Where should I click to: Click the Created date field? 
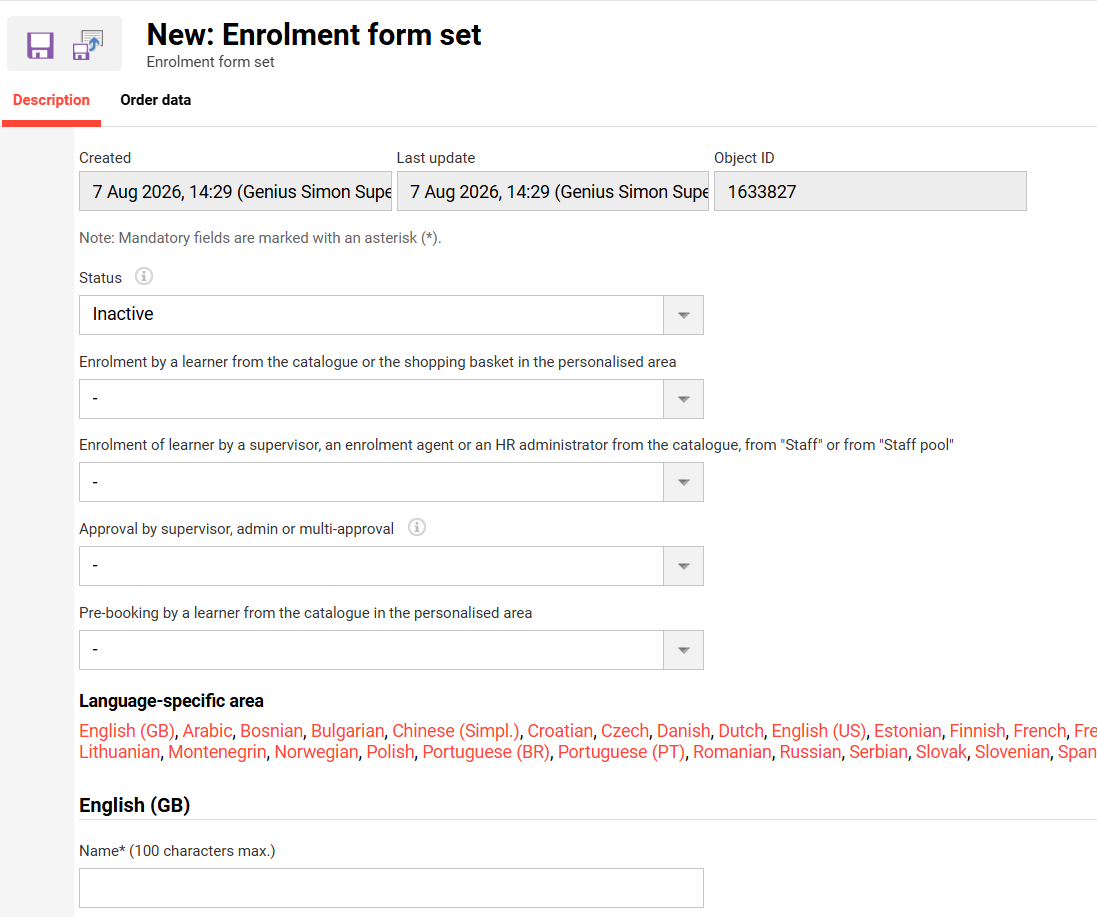coord(235,191)
